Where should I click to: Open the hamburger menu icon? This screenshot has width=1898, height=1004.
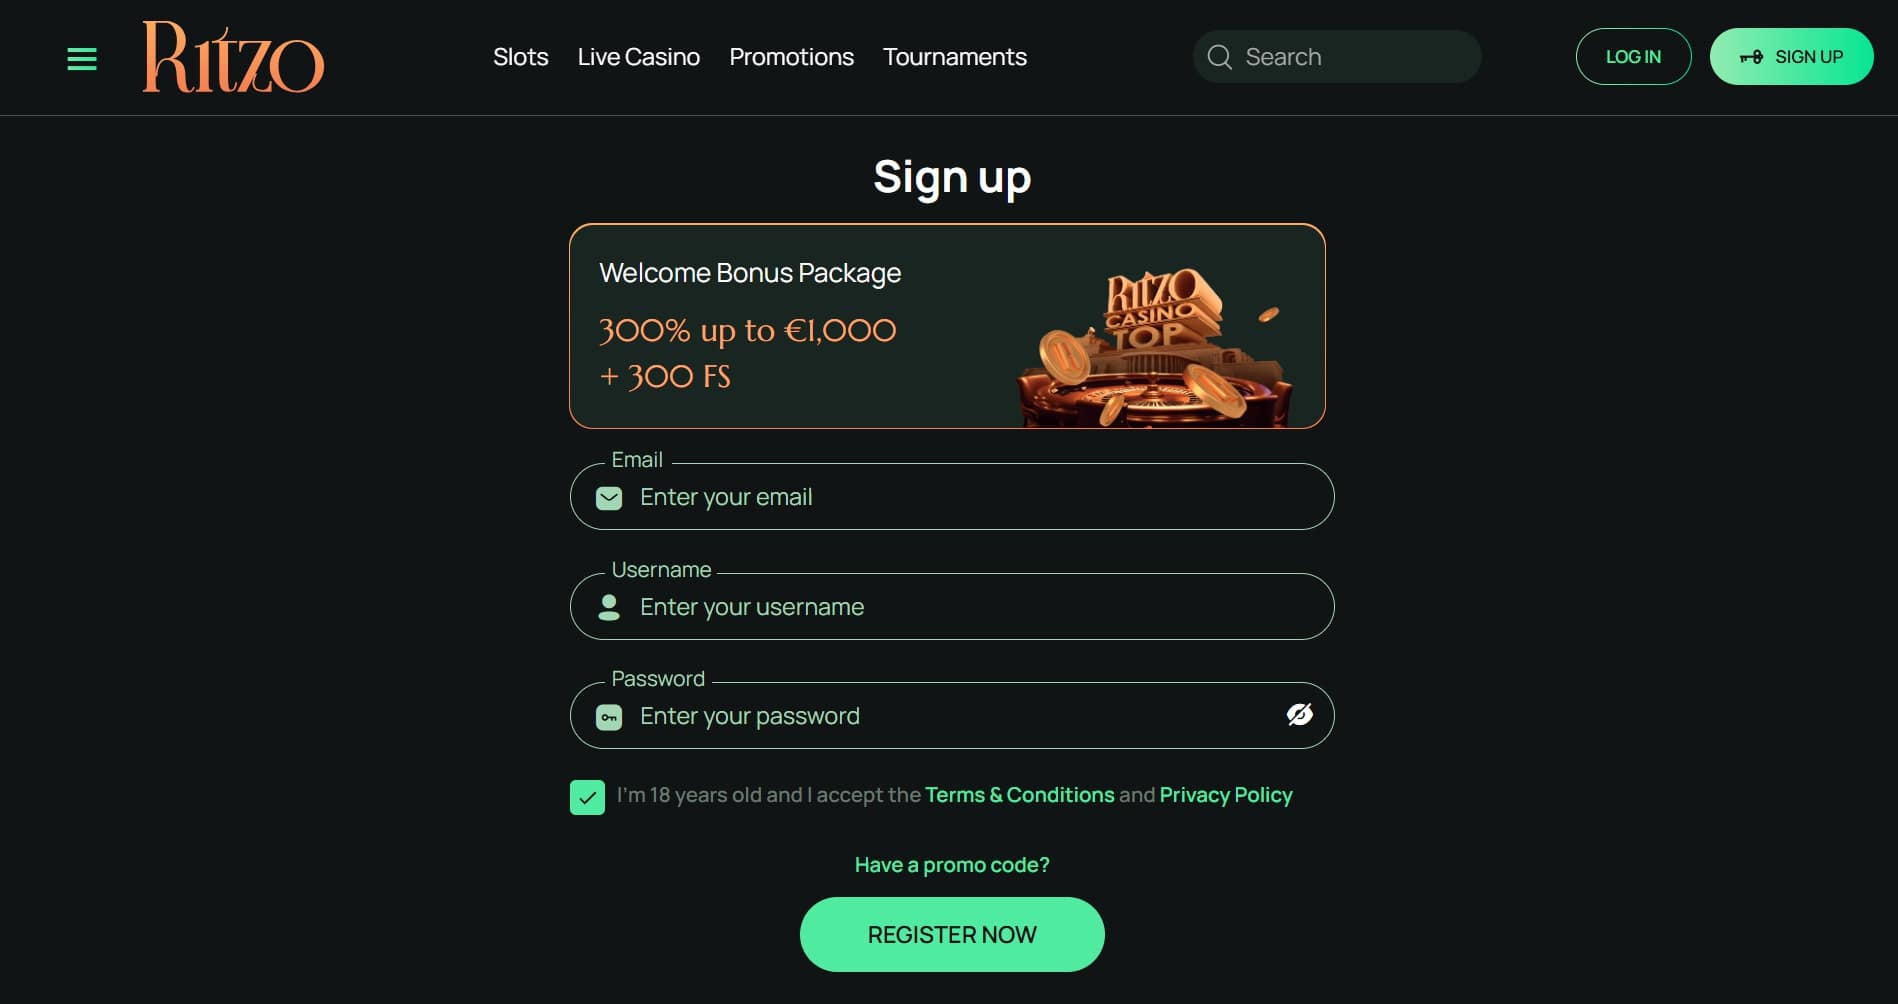pyautogui.click(x=82, y=59)
